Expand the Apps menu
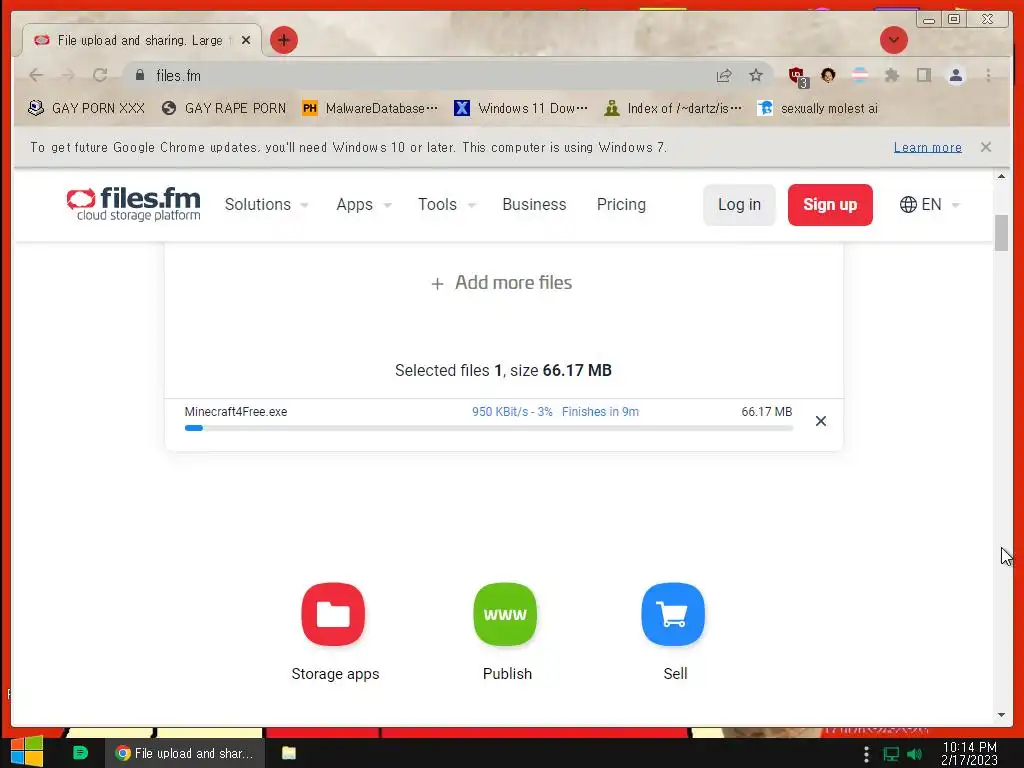 363,204
